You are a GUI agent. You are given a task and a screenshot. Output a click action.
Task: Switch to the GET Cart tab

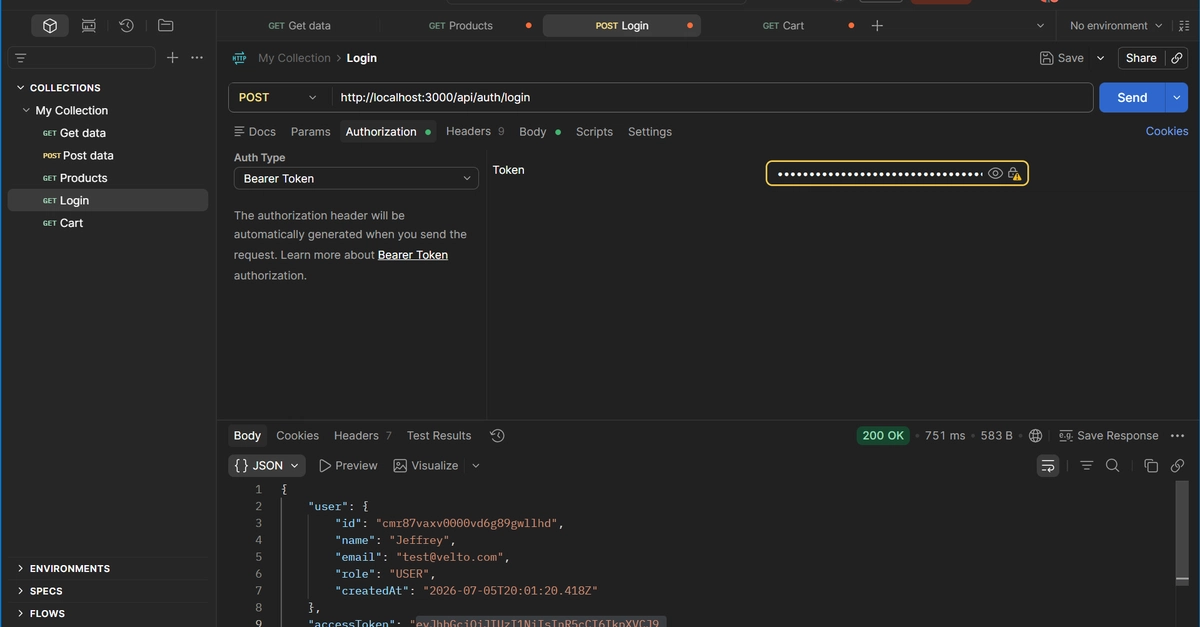point(783,26)
